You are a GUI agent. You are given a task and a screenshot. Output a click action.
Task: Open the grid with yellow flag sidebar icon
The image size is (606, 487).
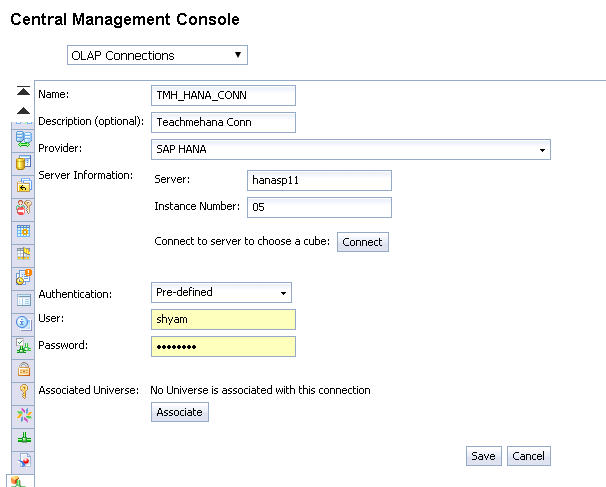(24, 254)
